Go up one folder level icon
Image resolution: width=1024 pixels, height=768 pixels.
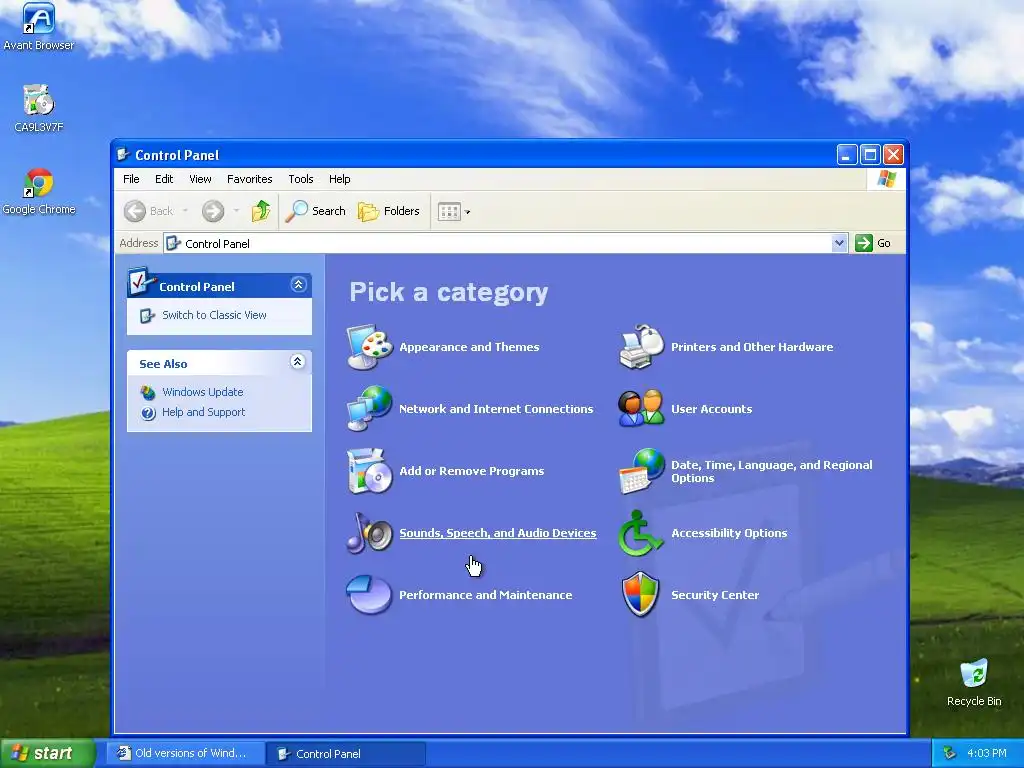[261, 211]
